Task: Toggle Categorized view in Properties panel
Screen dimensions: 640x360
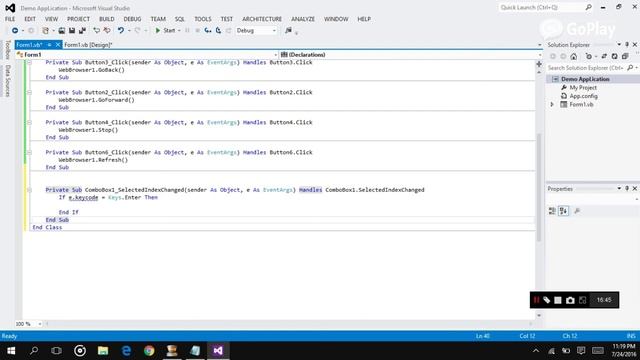Action: 552,211
